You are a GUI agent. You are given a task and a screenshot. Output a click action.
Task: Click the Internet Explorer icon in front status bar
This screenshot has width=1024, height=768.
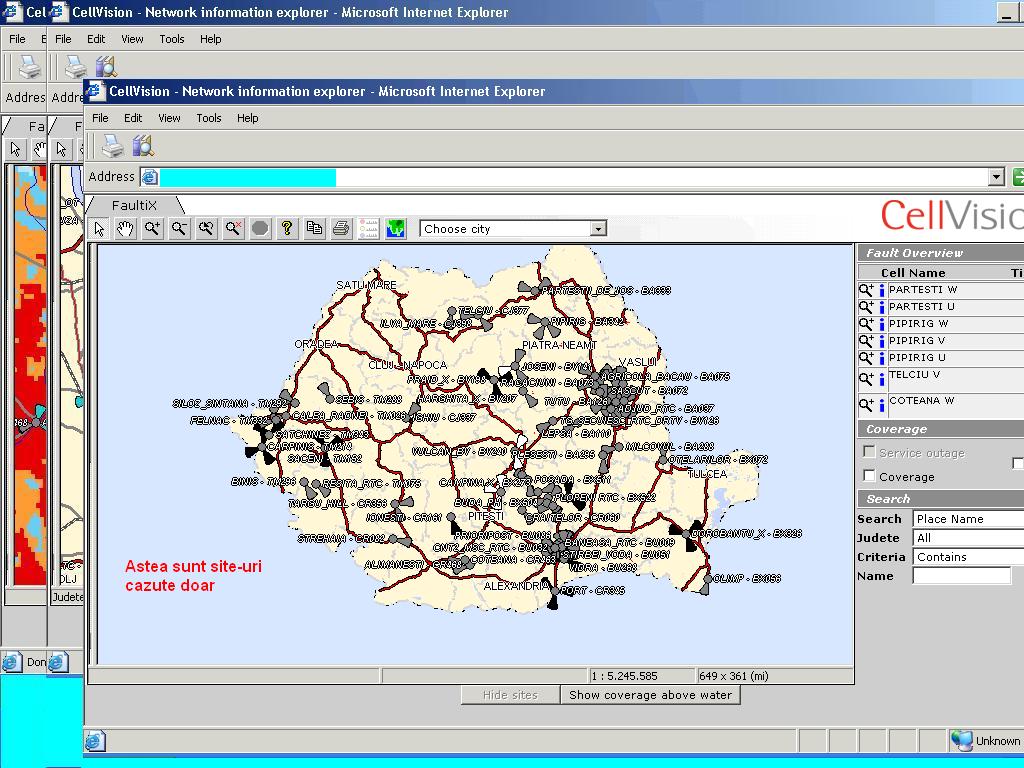pos(95,741)
